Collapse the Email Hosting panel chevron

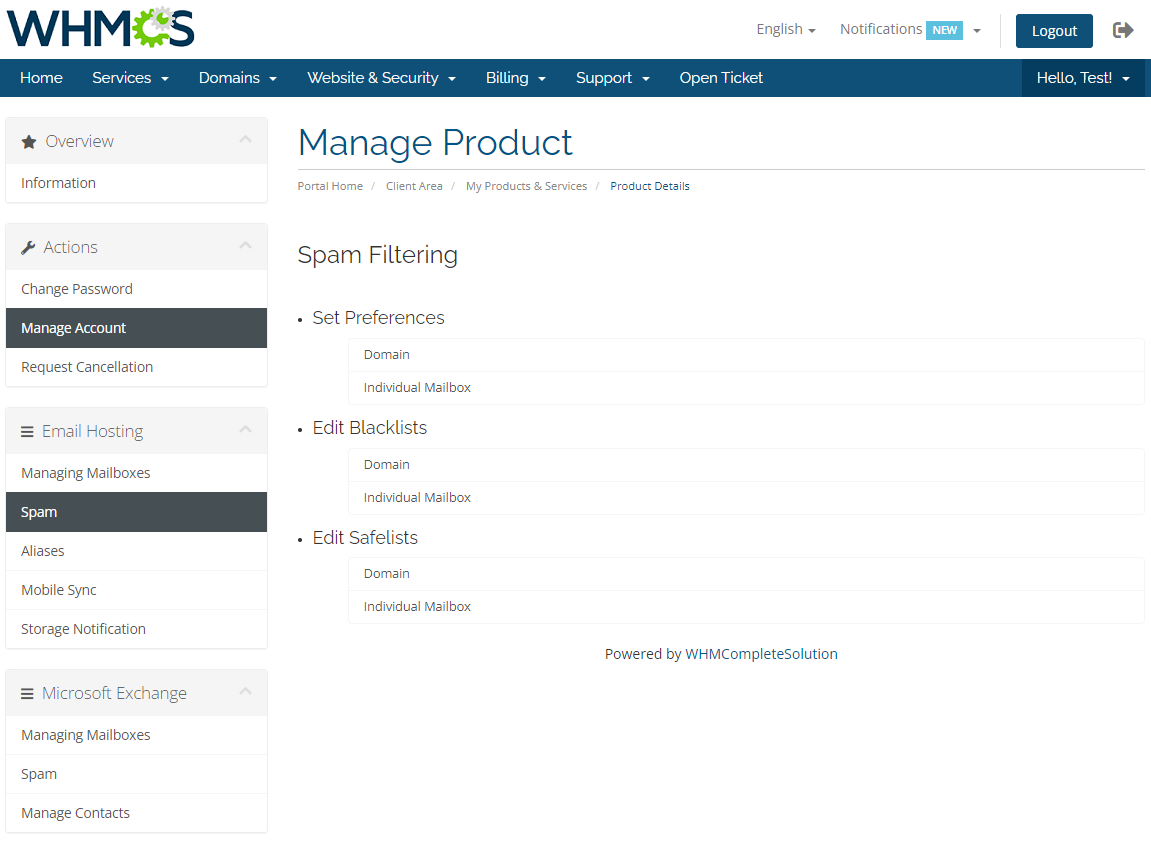(x=245, y=430)
